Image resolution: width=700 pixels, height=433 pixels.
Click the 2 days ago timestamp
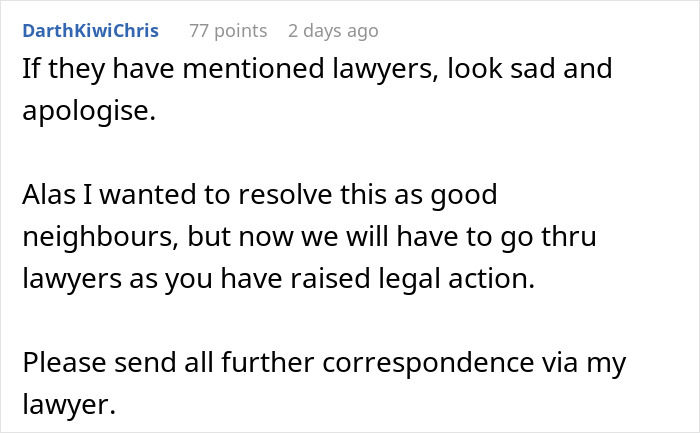[x=332, y=31]
